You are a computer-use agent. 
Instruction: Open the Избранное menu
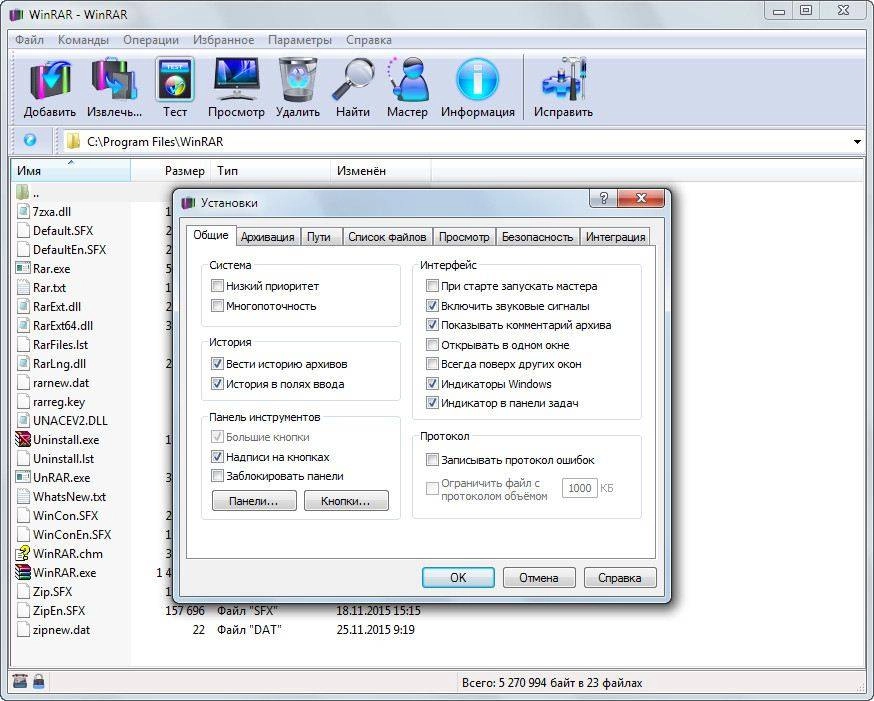(224, 40)
